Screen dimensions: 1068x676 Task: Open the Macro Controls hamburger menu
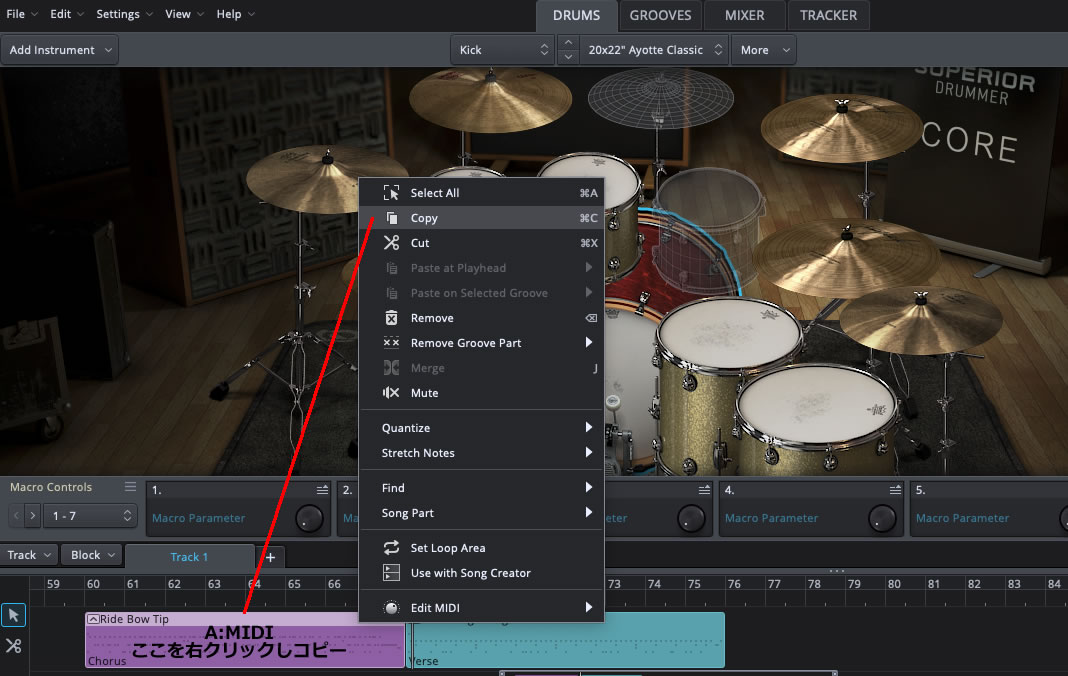(130, 487)
